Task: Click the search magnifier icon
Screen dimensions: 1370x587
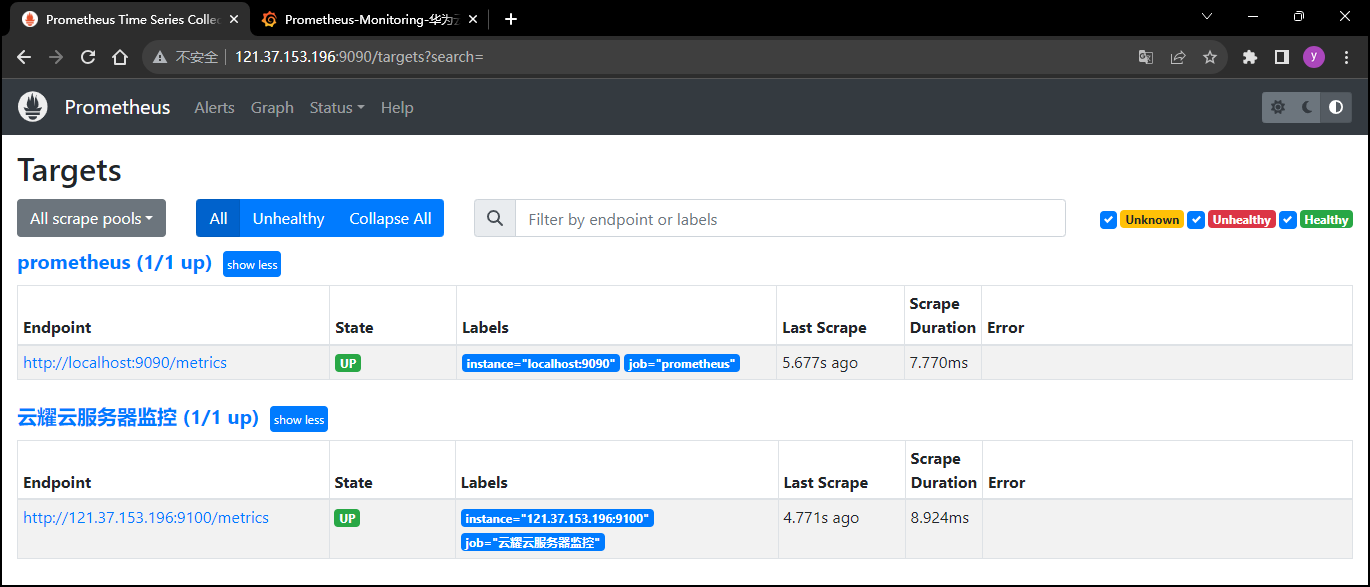Action: point(495,218)
